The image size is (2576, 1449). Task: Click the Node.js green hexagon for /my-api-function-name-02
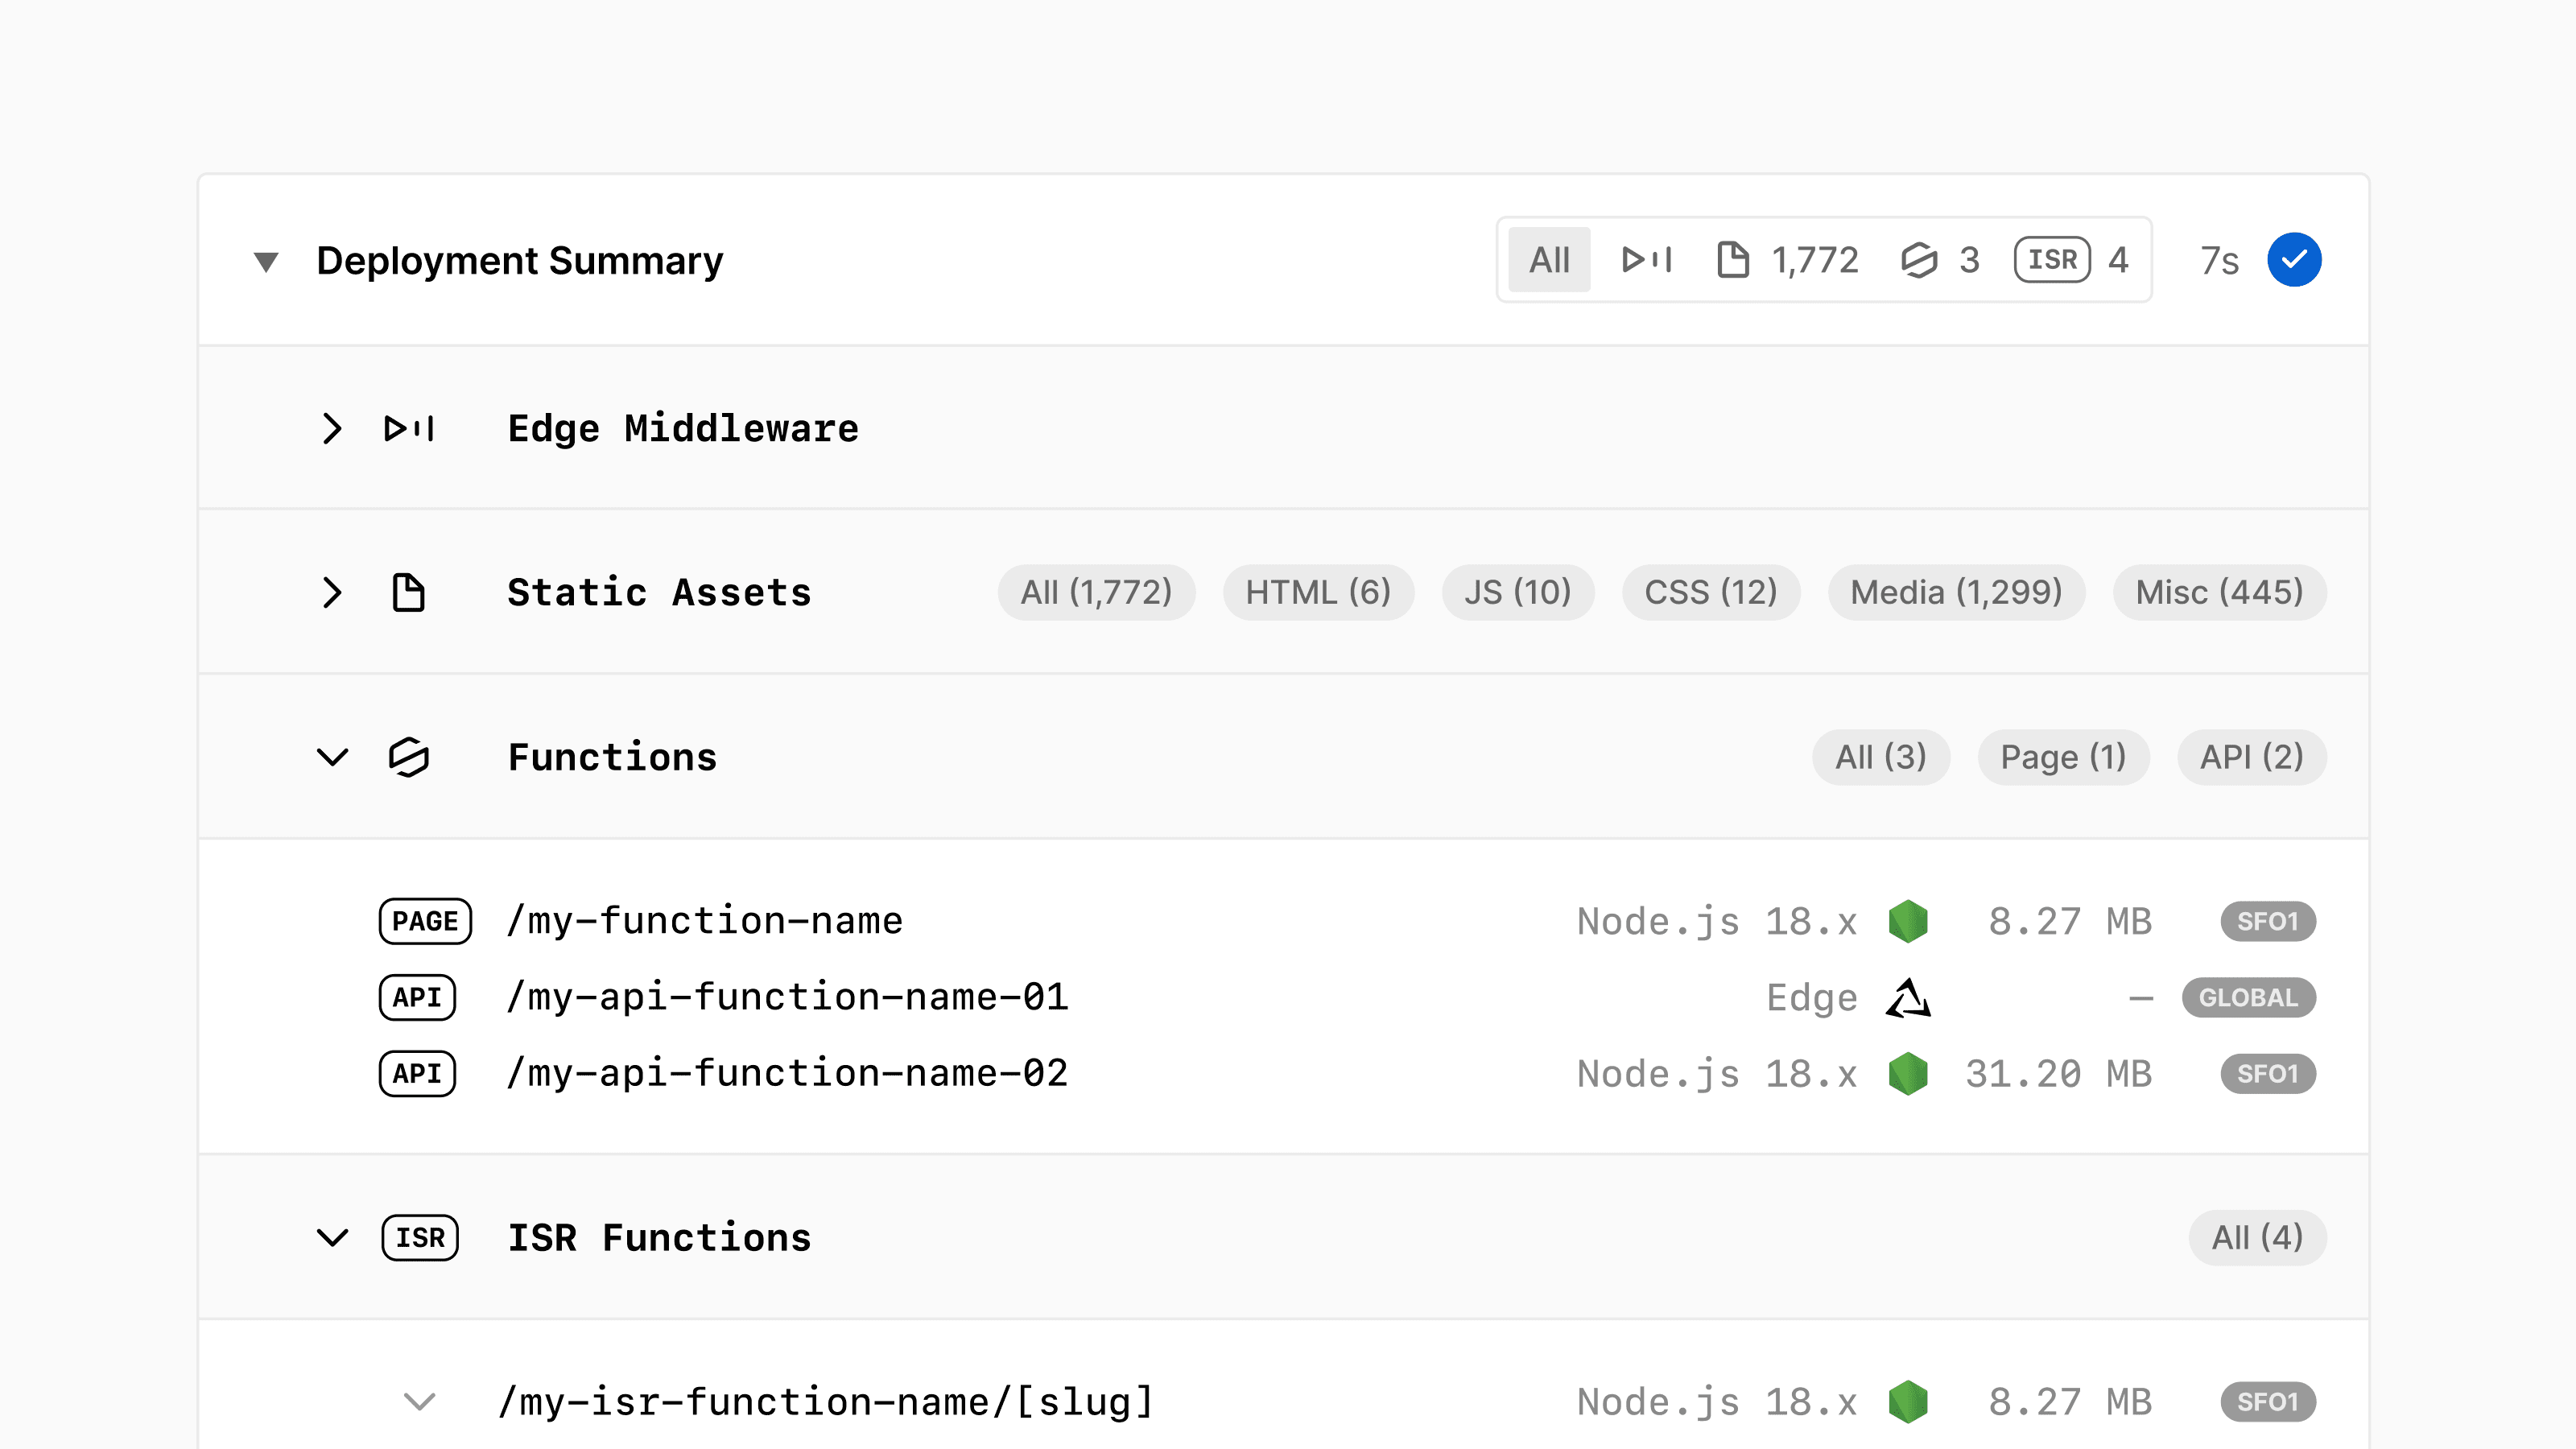[x=1907, y=1074]
